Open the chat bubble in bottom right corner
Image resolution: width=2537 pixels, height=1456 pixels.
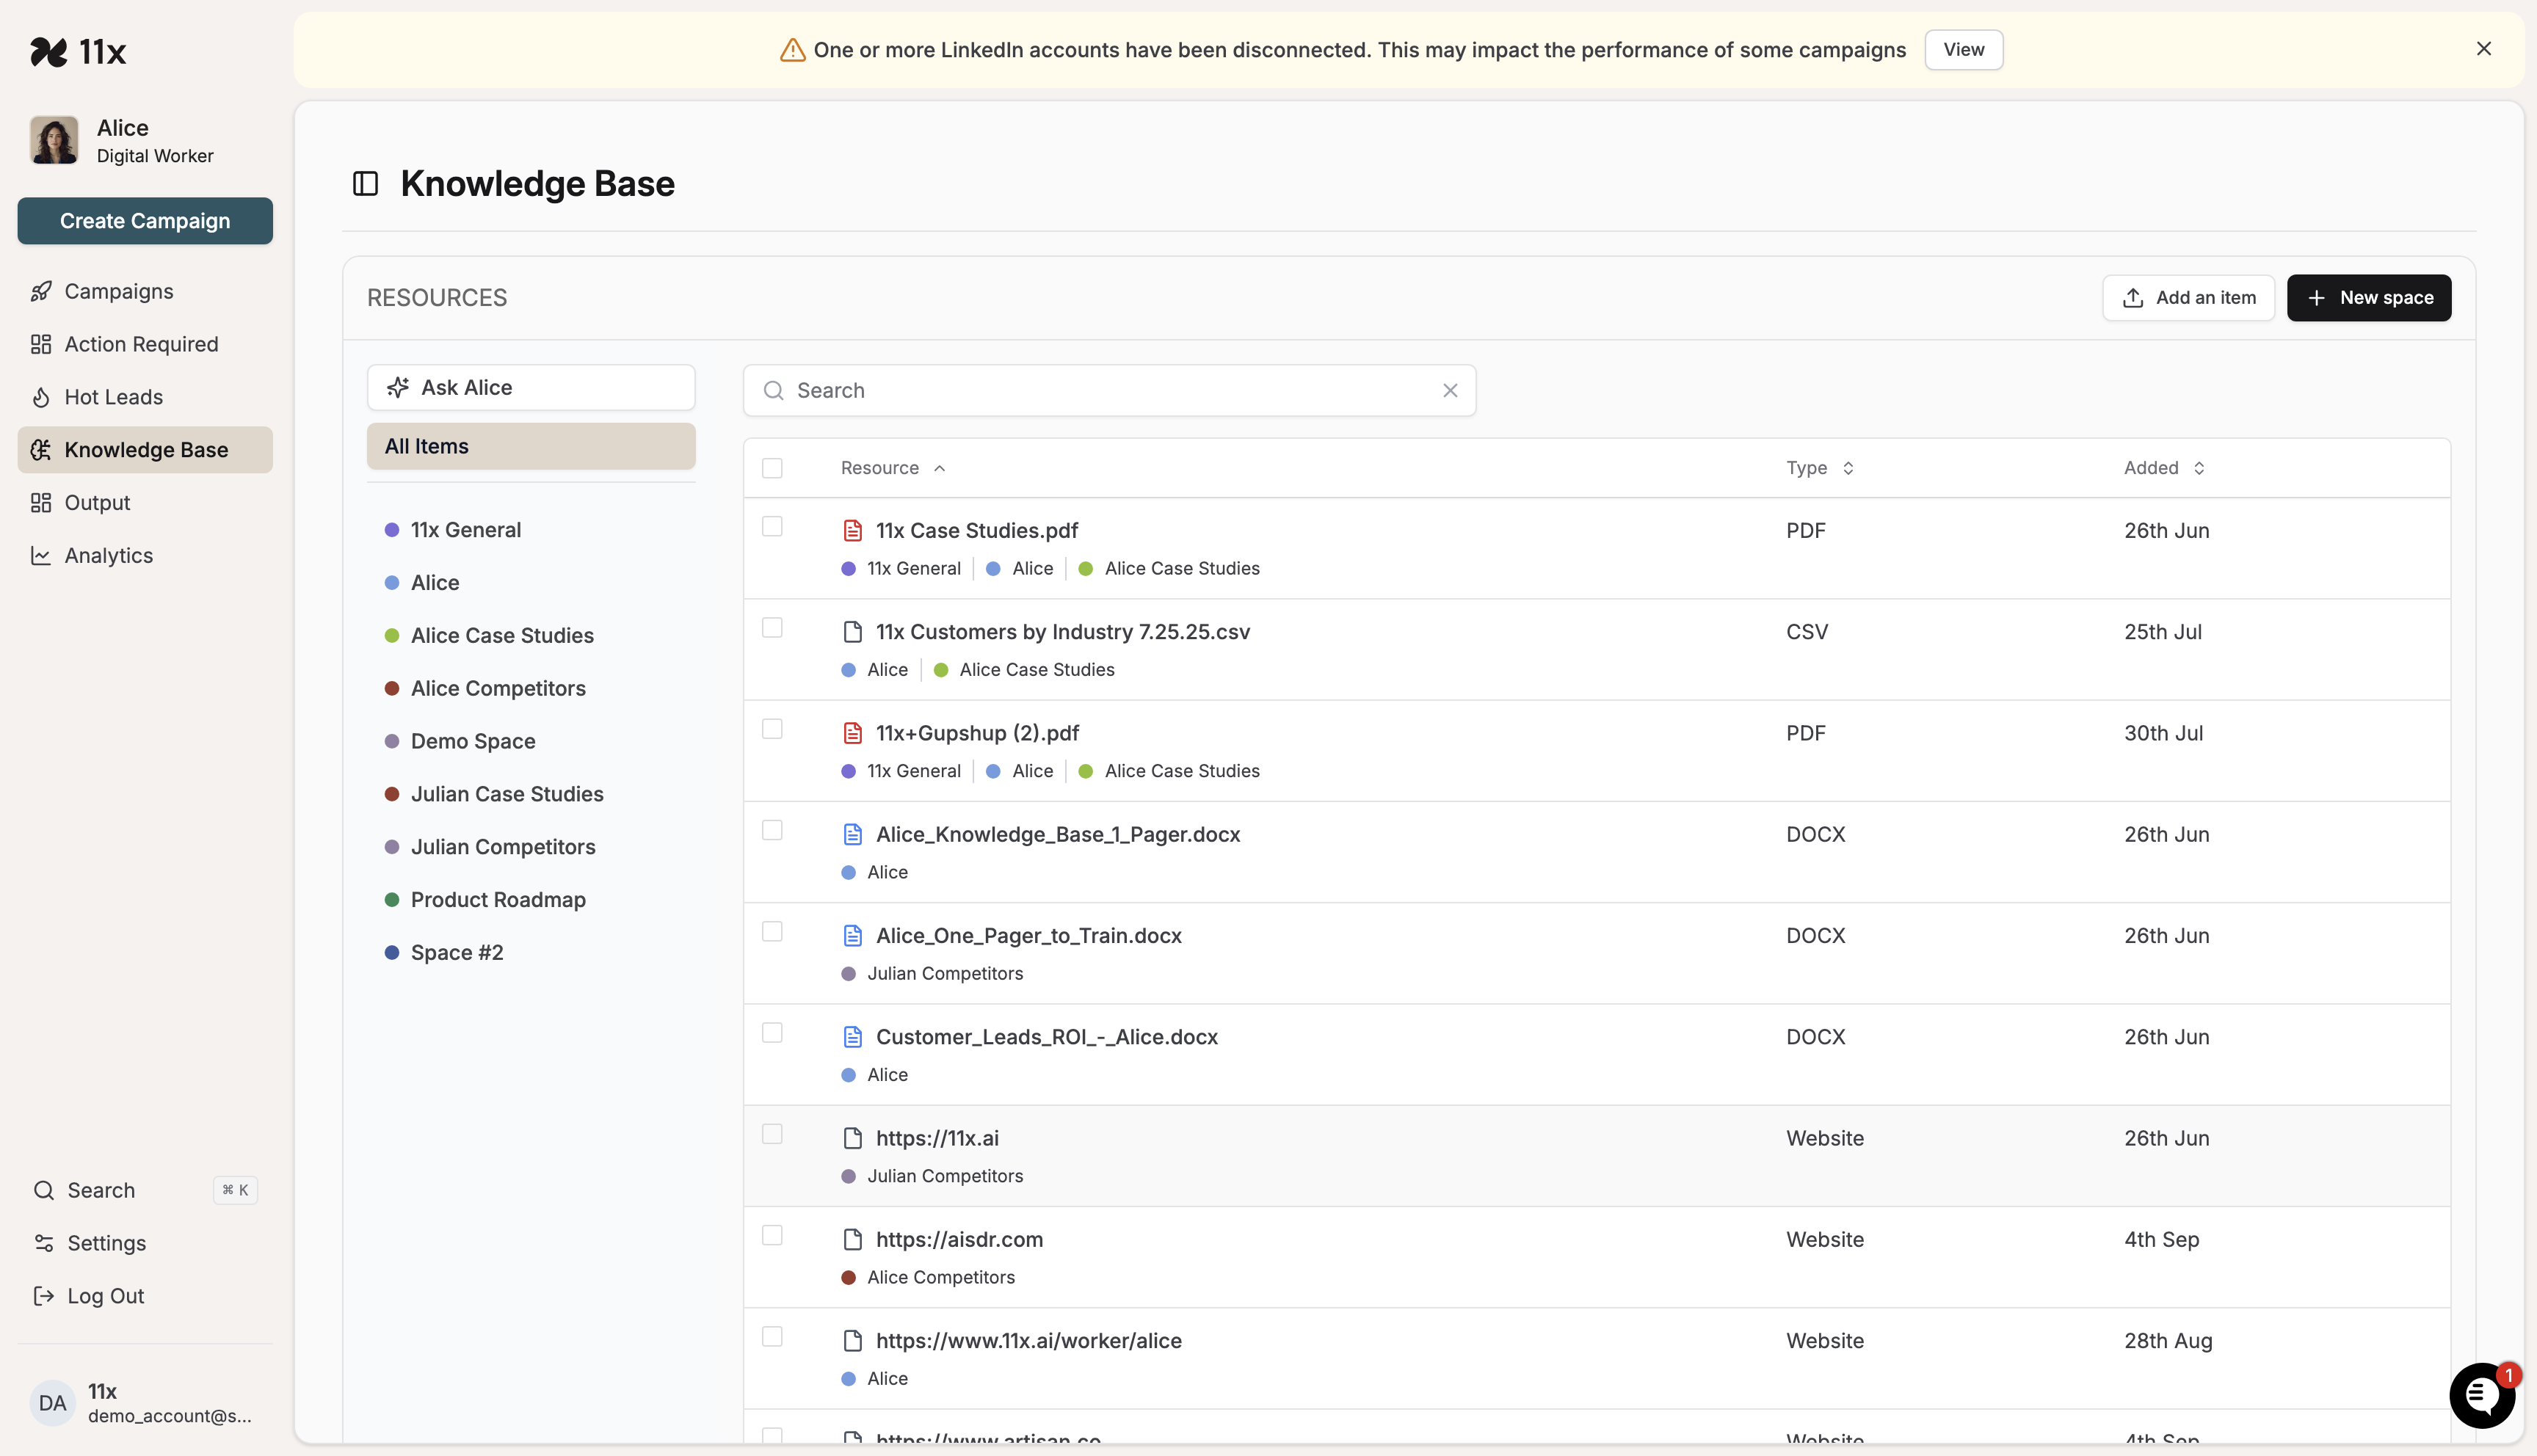2481,1395
